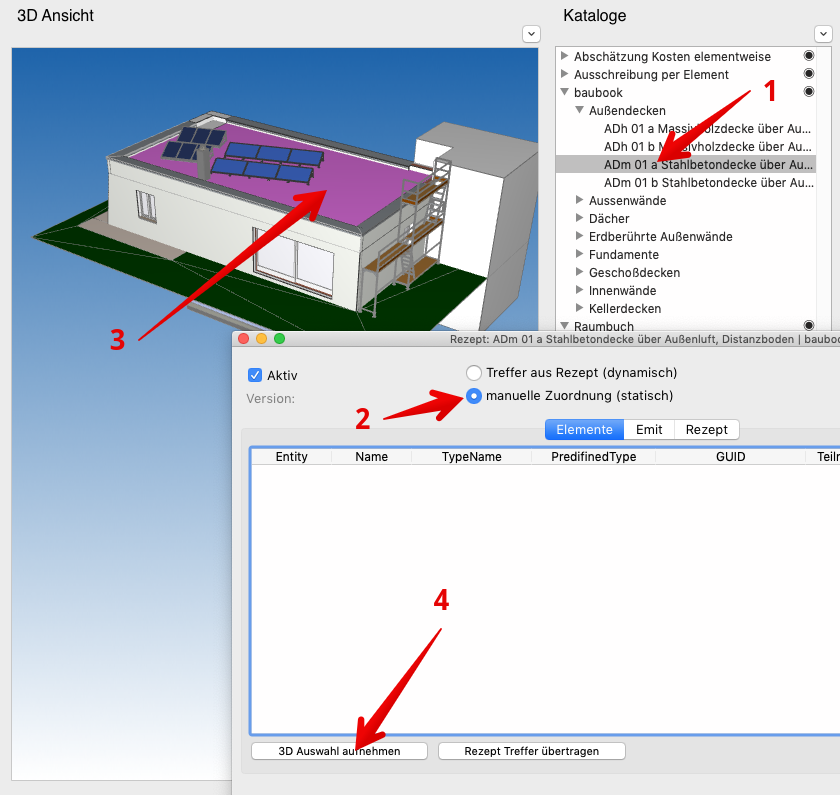Expand the Aussenwände catalog folder
Screen dimensions: 840x795
click(579, 201)
